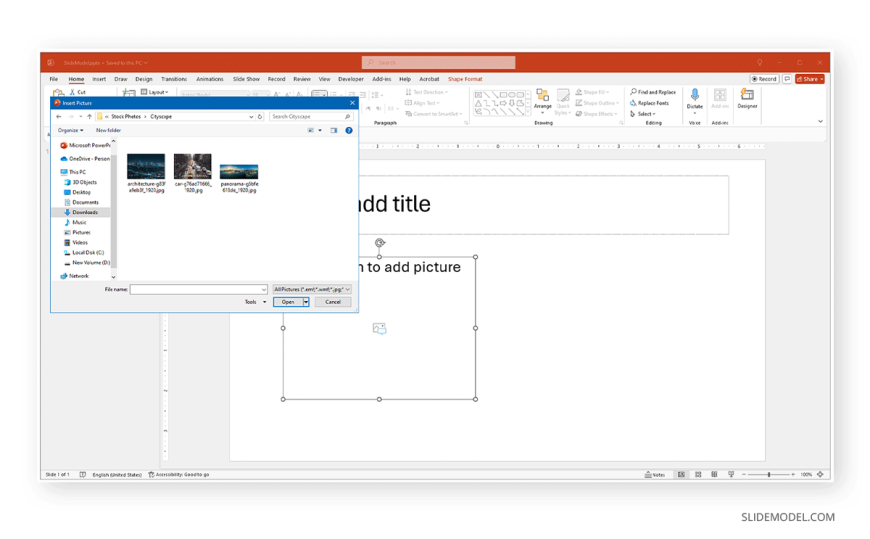870x539 pixels.
Task: Switch to the Shape Format tab
Action: pos(465,79)
